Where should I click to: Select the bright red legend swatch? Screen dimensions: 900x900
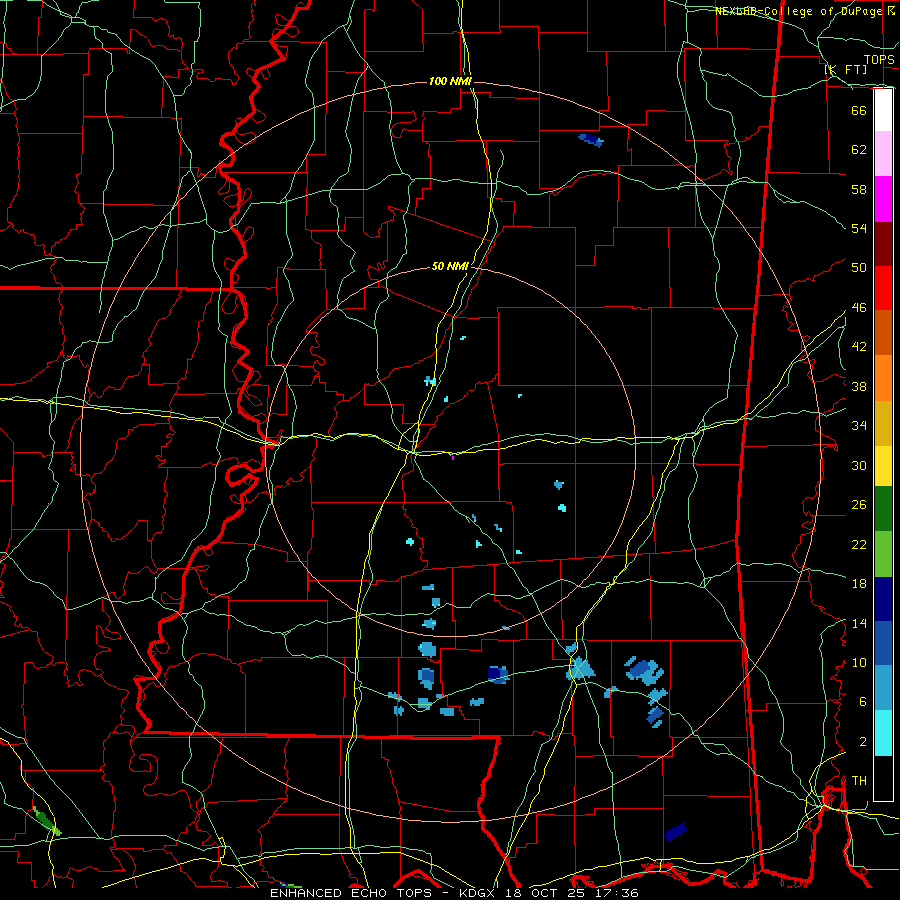tap(883, 288)
